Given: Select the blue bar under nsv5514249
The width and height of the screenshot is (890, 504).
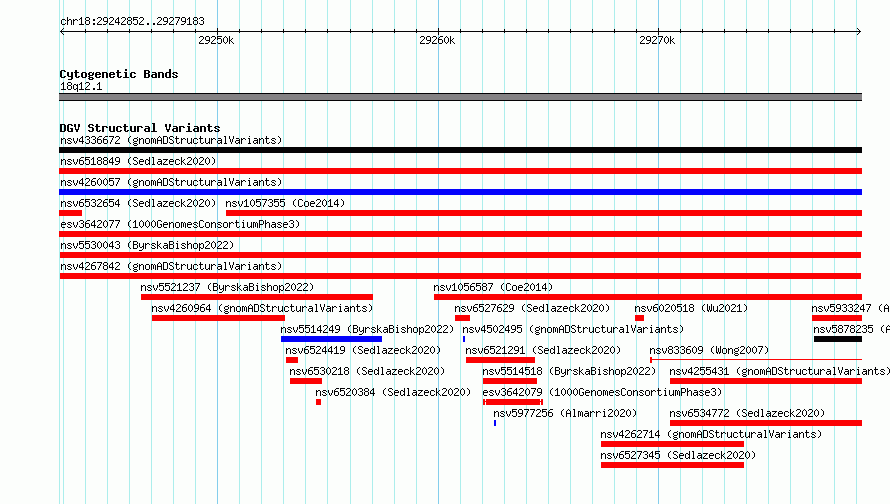Looking at the screenshot, I should click(331, 339).
